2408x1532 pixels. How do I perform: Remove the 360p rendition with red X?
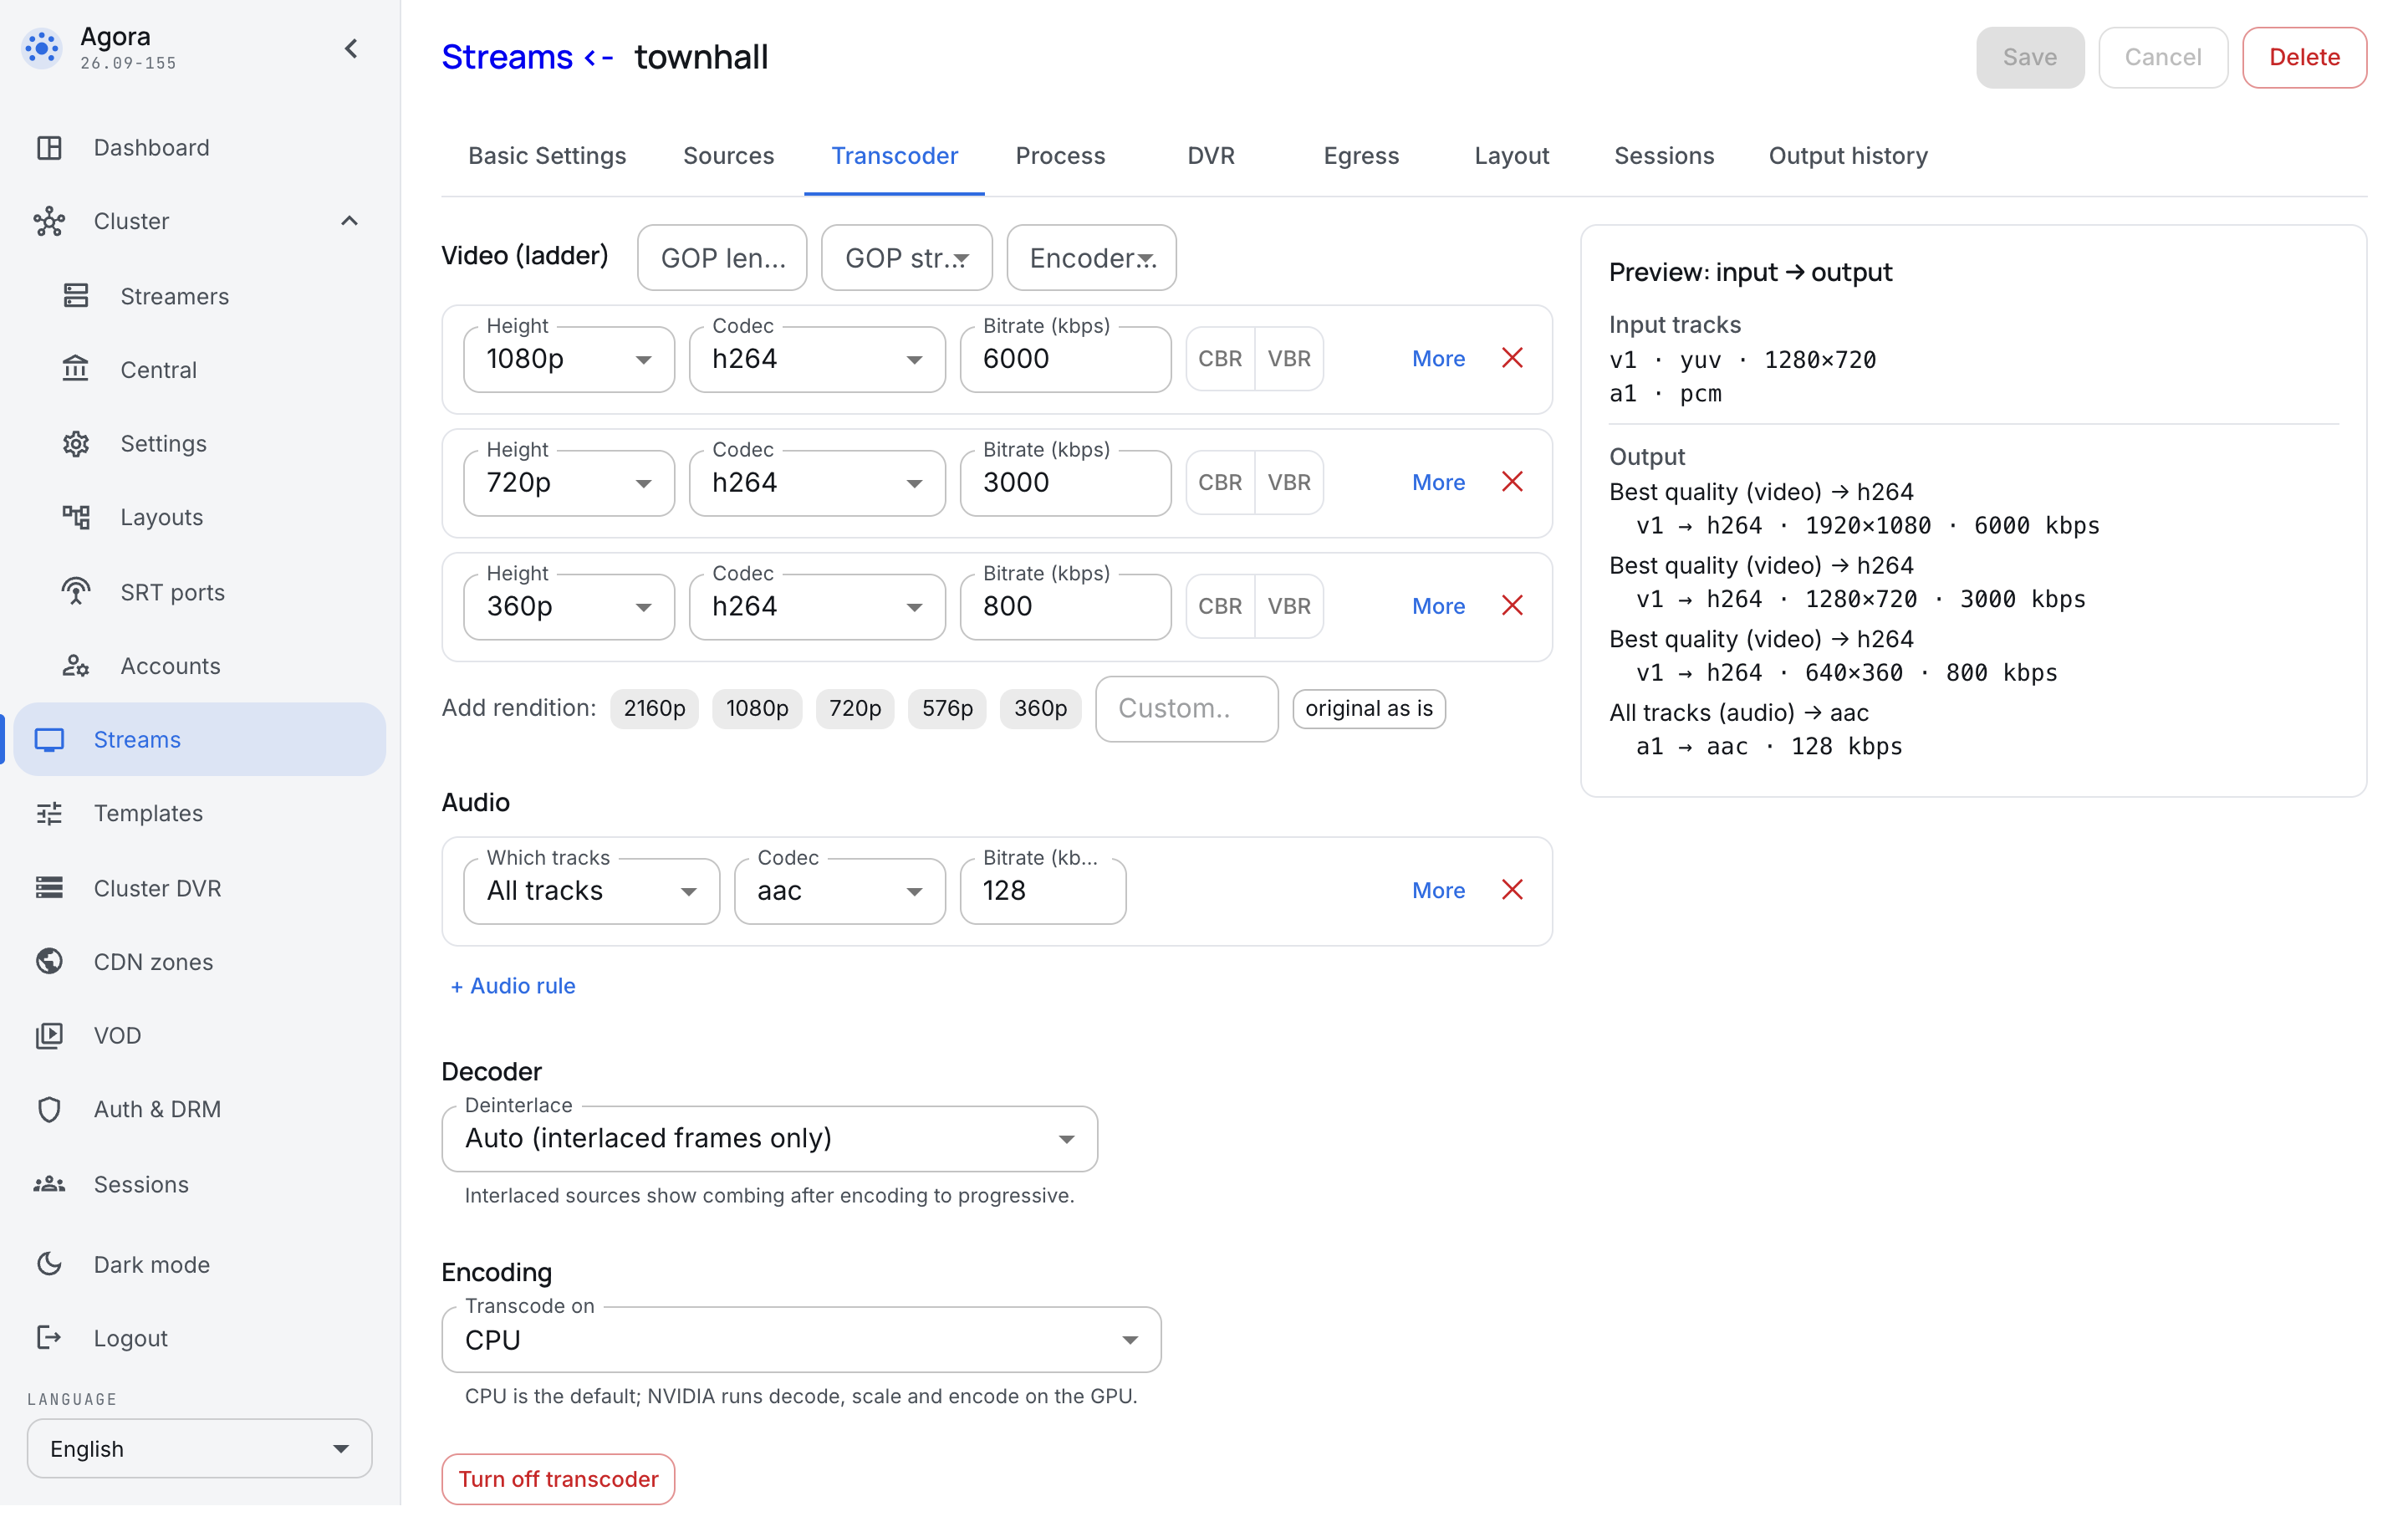1512,606
